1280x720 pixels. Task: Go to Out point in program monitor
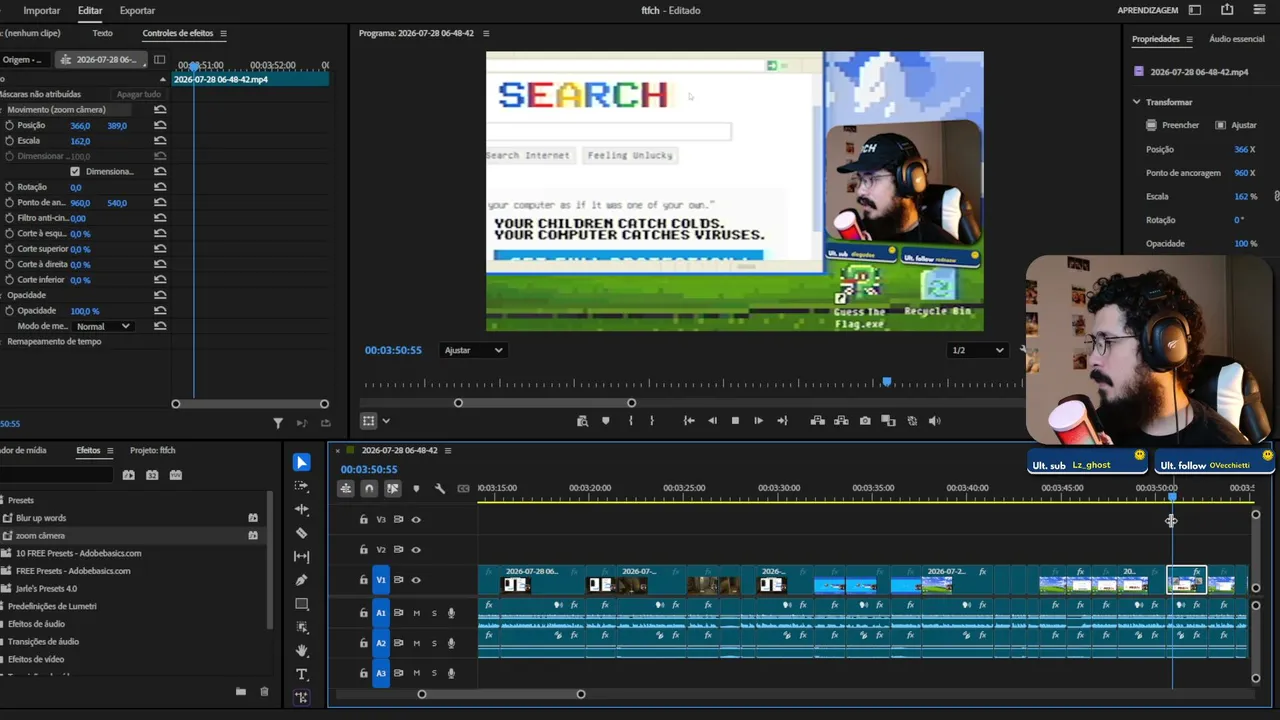782,421
